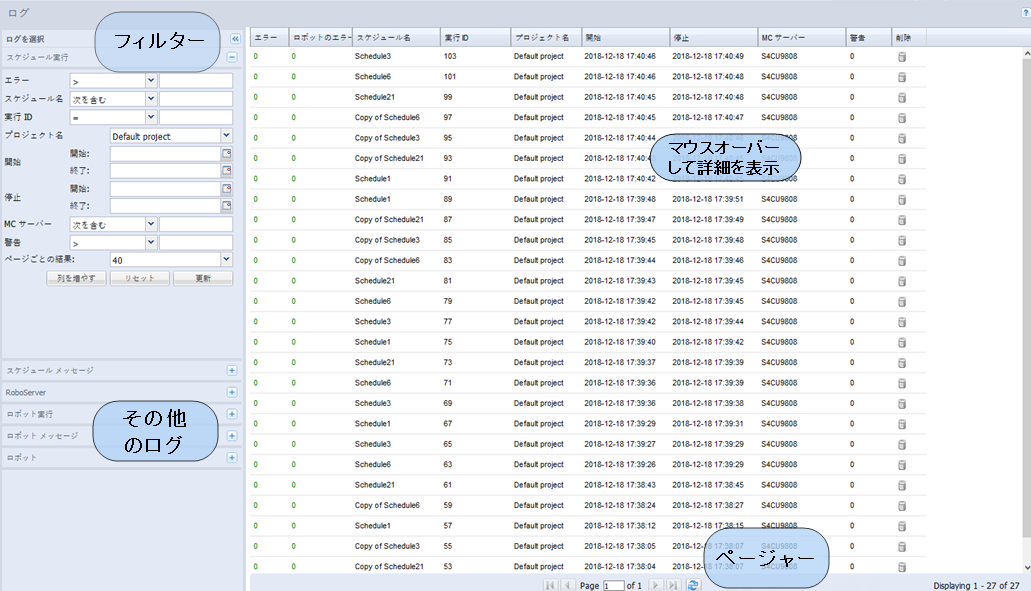Go to the next page in the pager
Viewport: 1031px width, 591px height.
tap(656, 585)
